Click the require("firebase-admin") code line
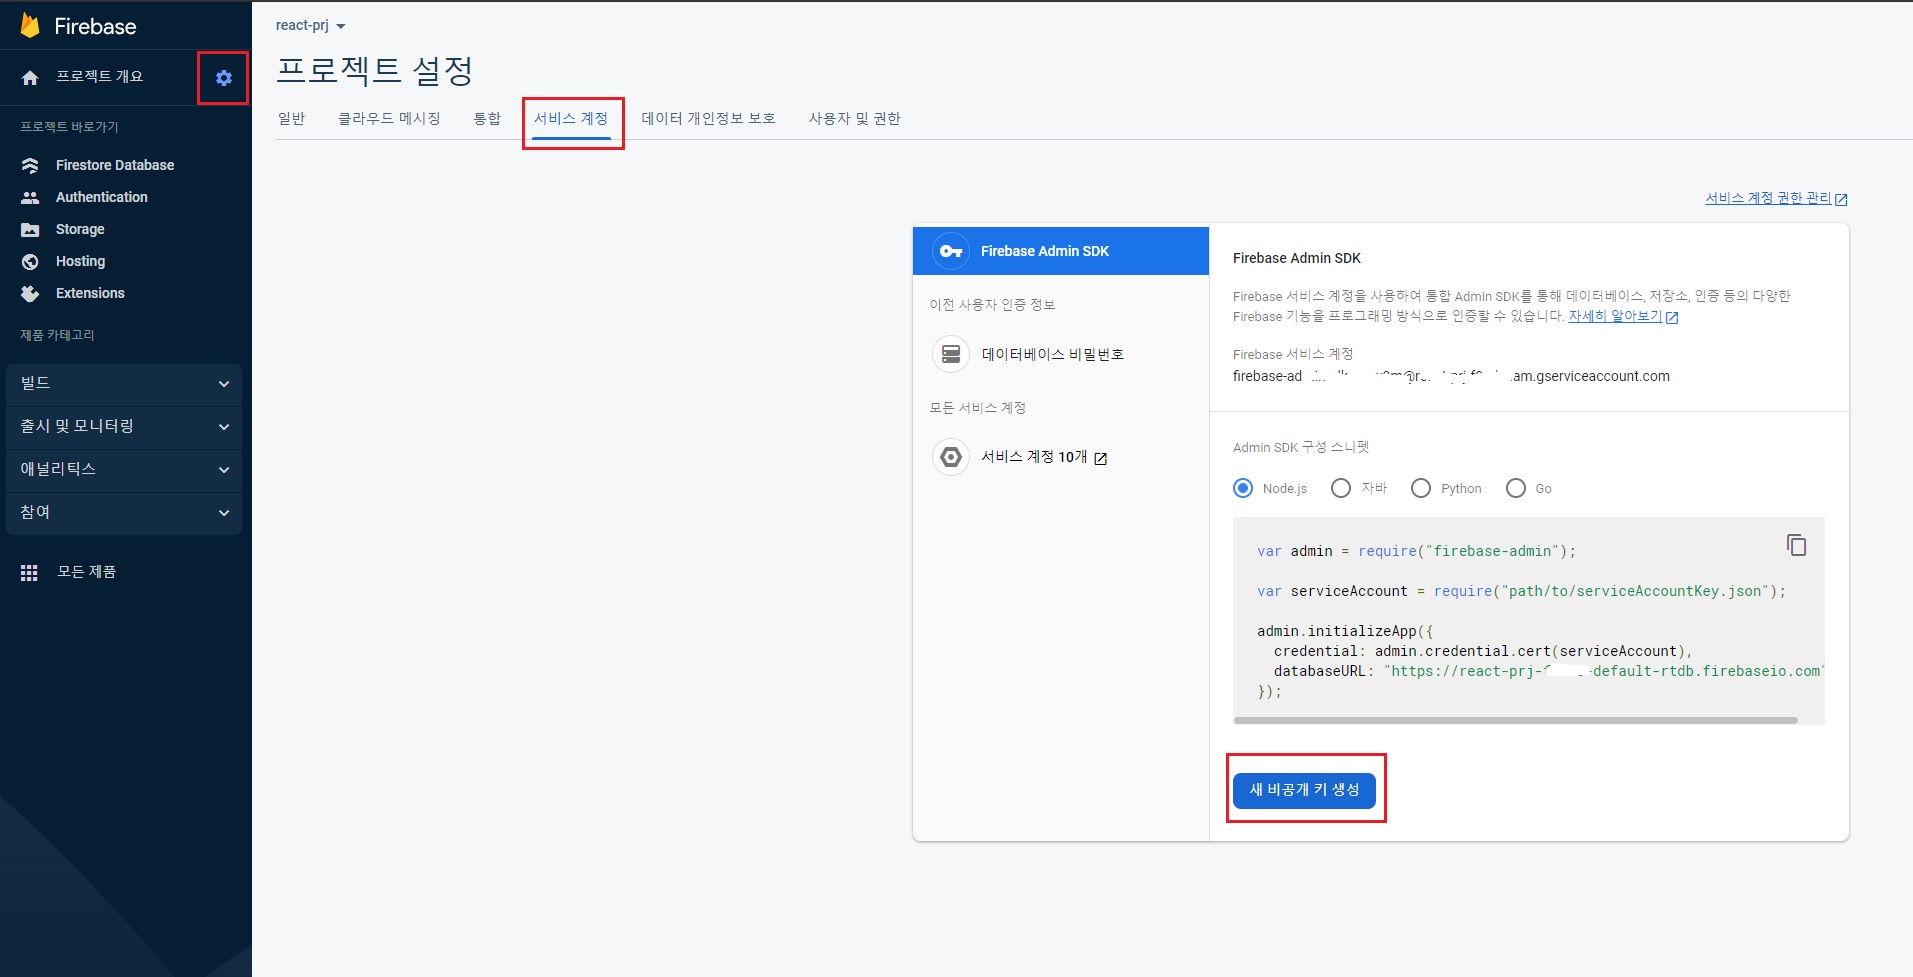The width and height of the screenshot is (1913, 977). 1416,551
